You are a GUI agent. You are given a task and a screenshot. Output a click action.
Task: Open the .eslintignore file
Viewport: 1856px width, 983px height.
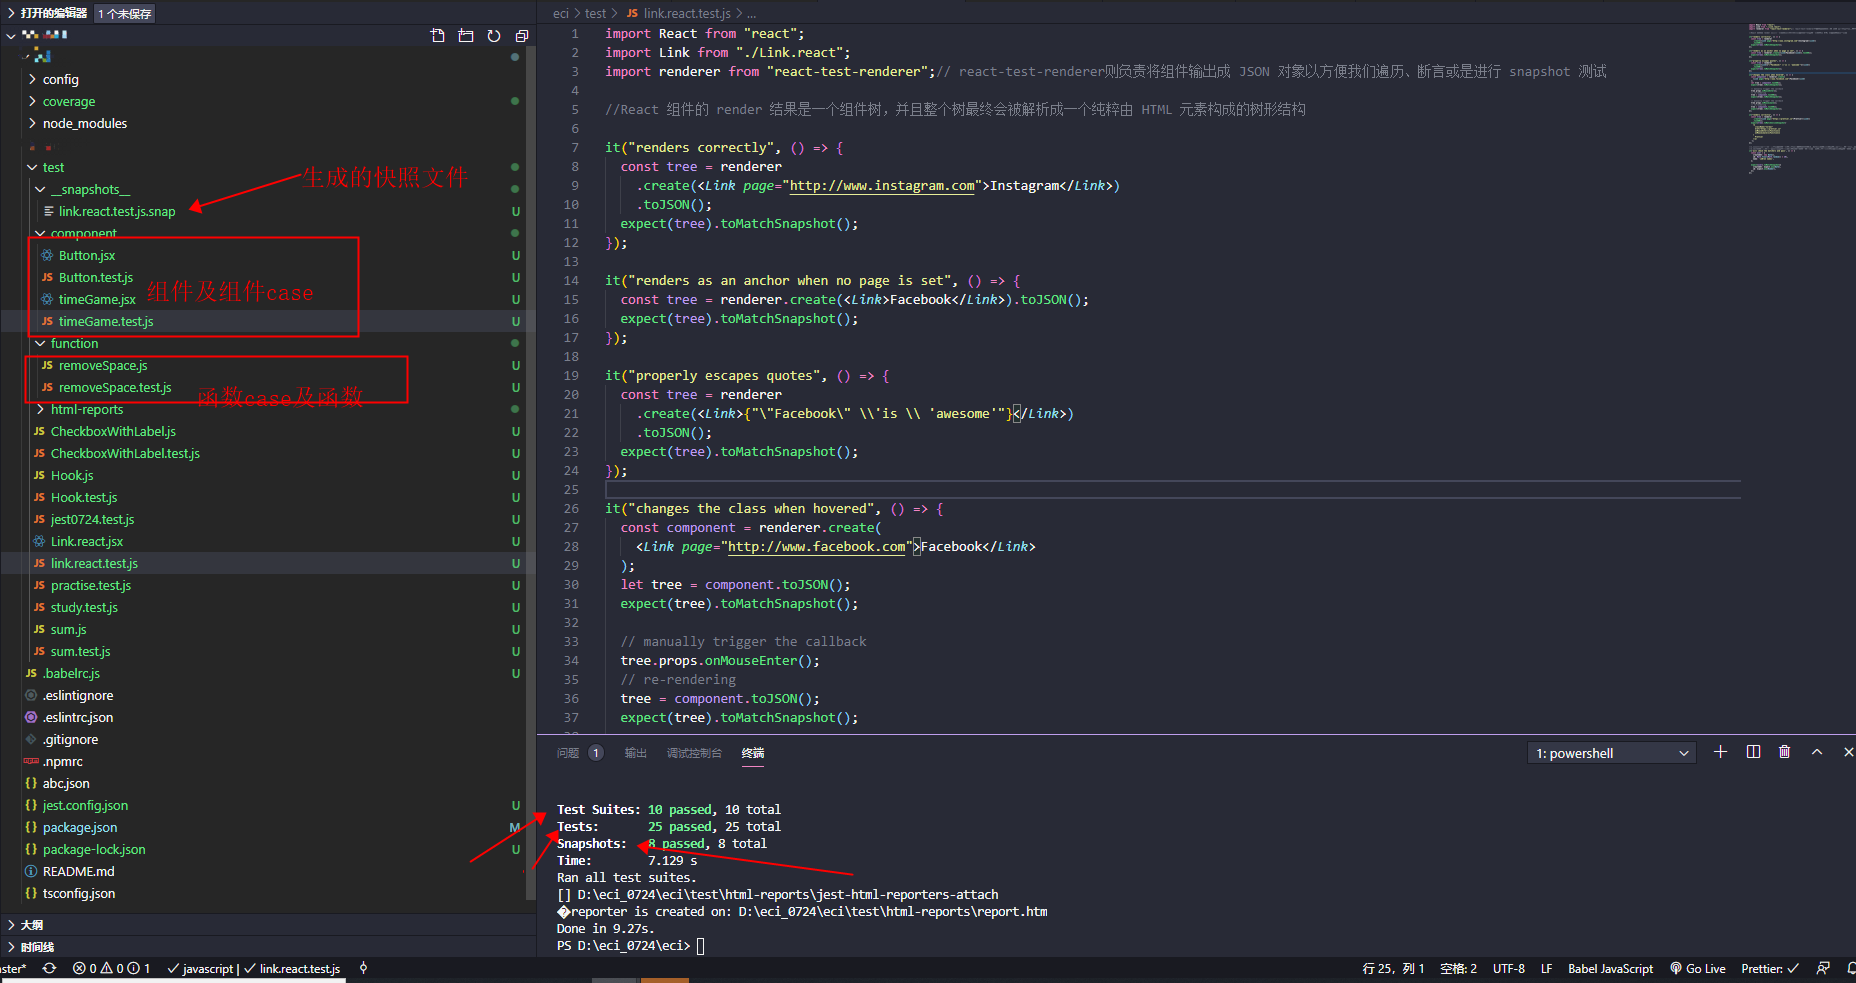pos(78,695)
